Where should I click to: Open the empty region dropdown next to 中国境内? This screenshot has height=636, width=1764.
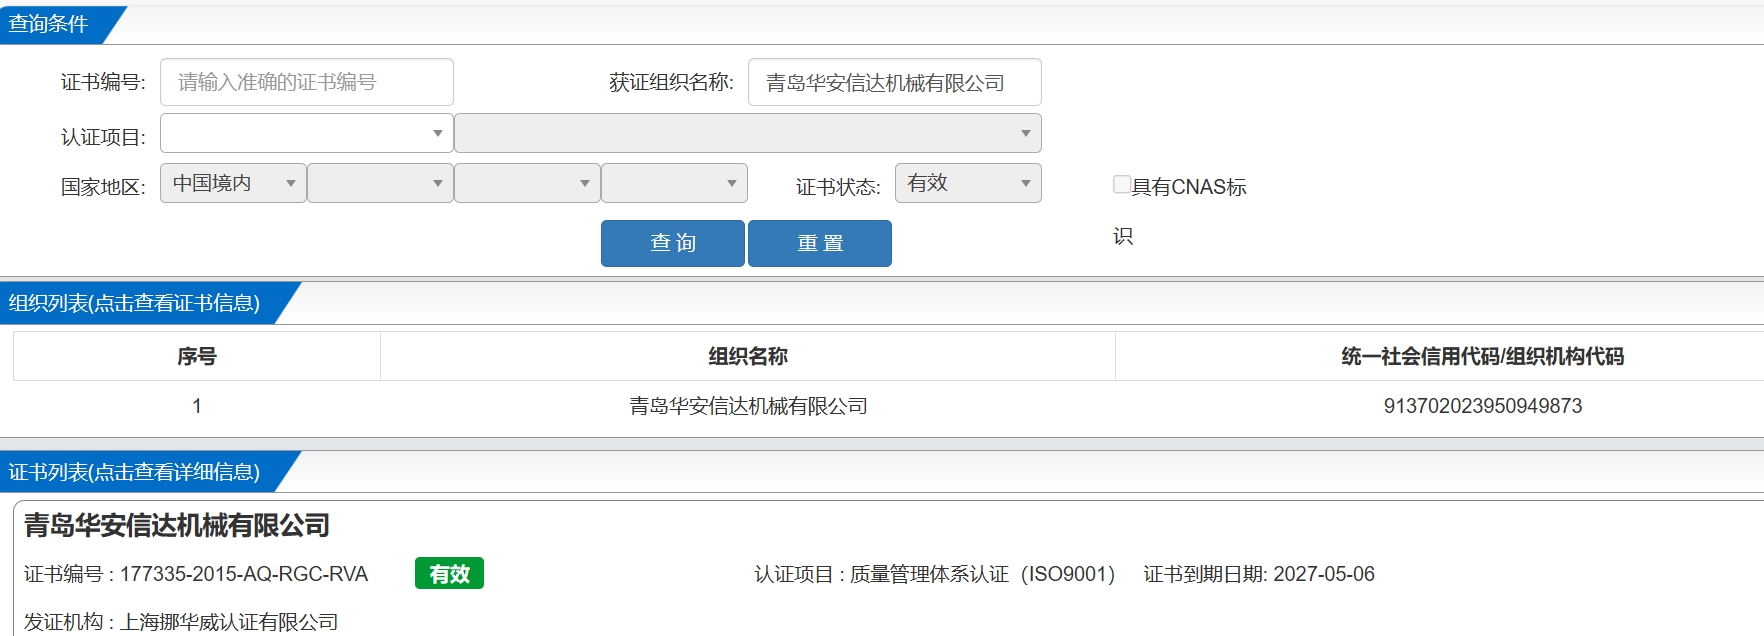pyautogui.click(x=380, y=183)
